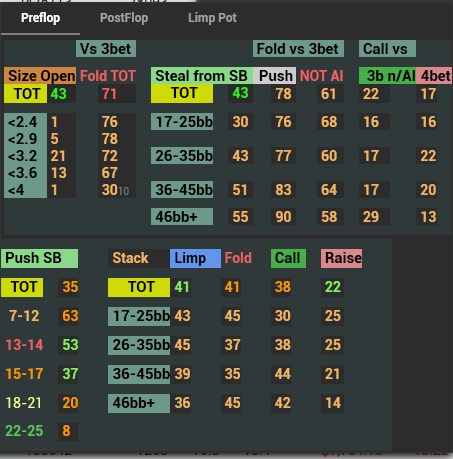The height and width of the screenshot is (459, 453).
Task: Click the Call column header
Action: coord(288,258)
